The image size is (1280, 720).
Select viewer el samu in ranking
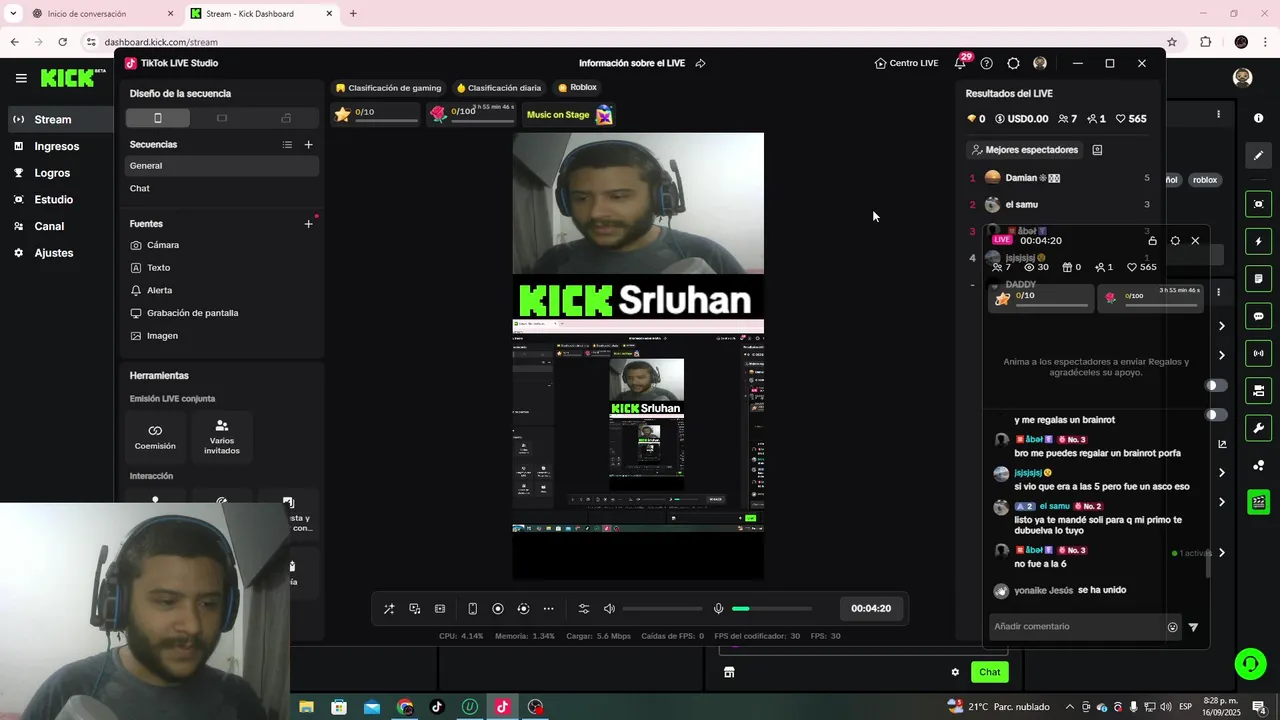tap(1060, 205)
